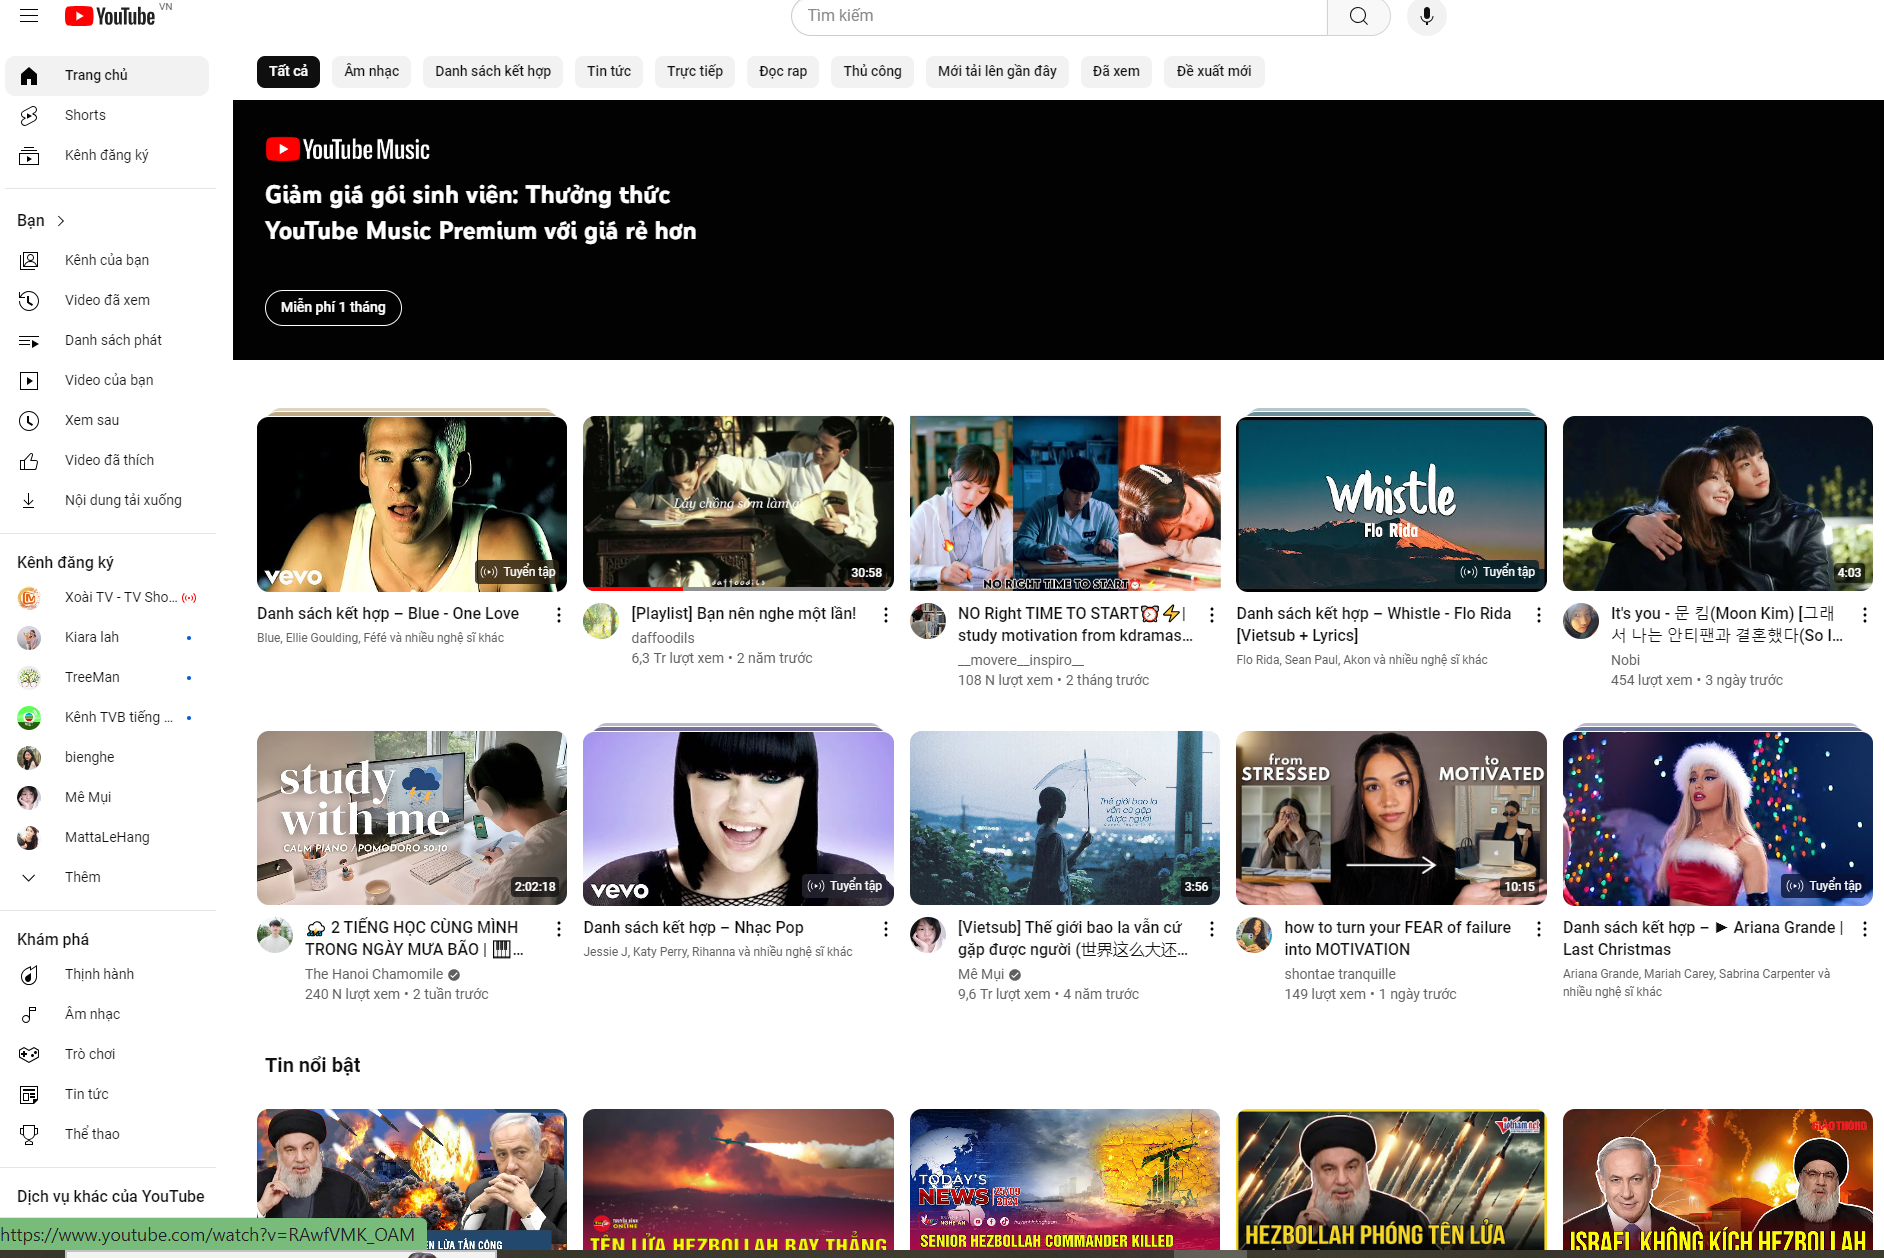This screenshot has width=1884, height=1258.
Task: Open bienghe channel
Action: tap(107, 758)
